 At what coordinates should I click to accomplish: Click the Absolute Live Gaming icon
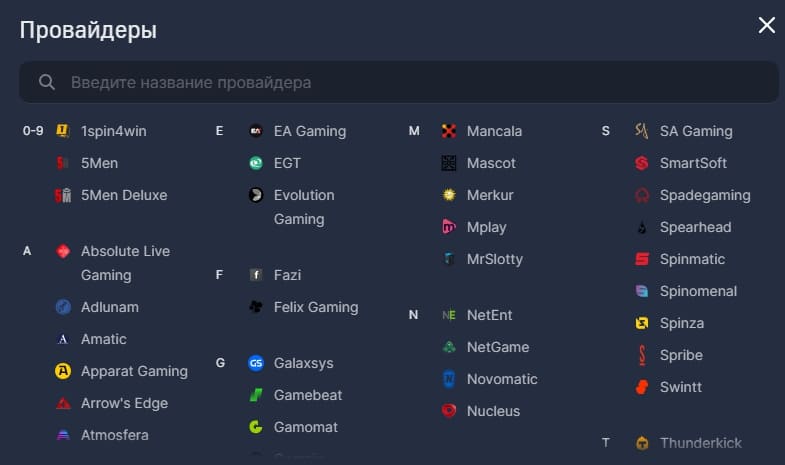click(x=63, y=251)
